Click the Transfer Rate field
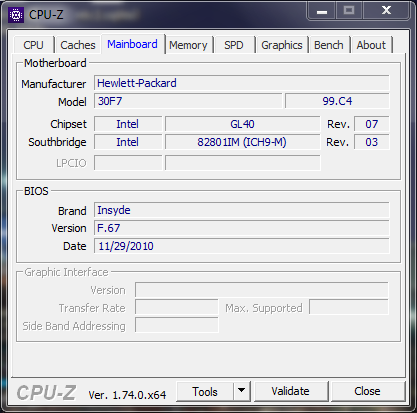The height and width of the screenshot is (413, 417). [177, 307]
